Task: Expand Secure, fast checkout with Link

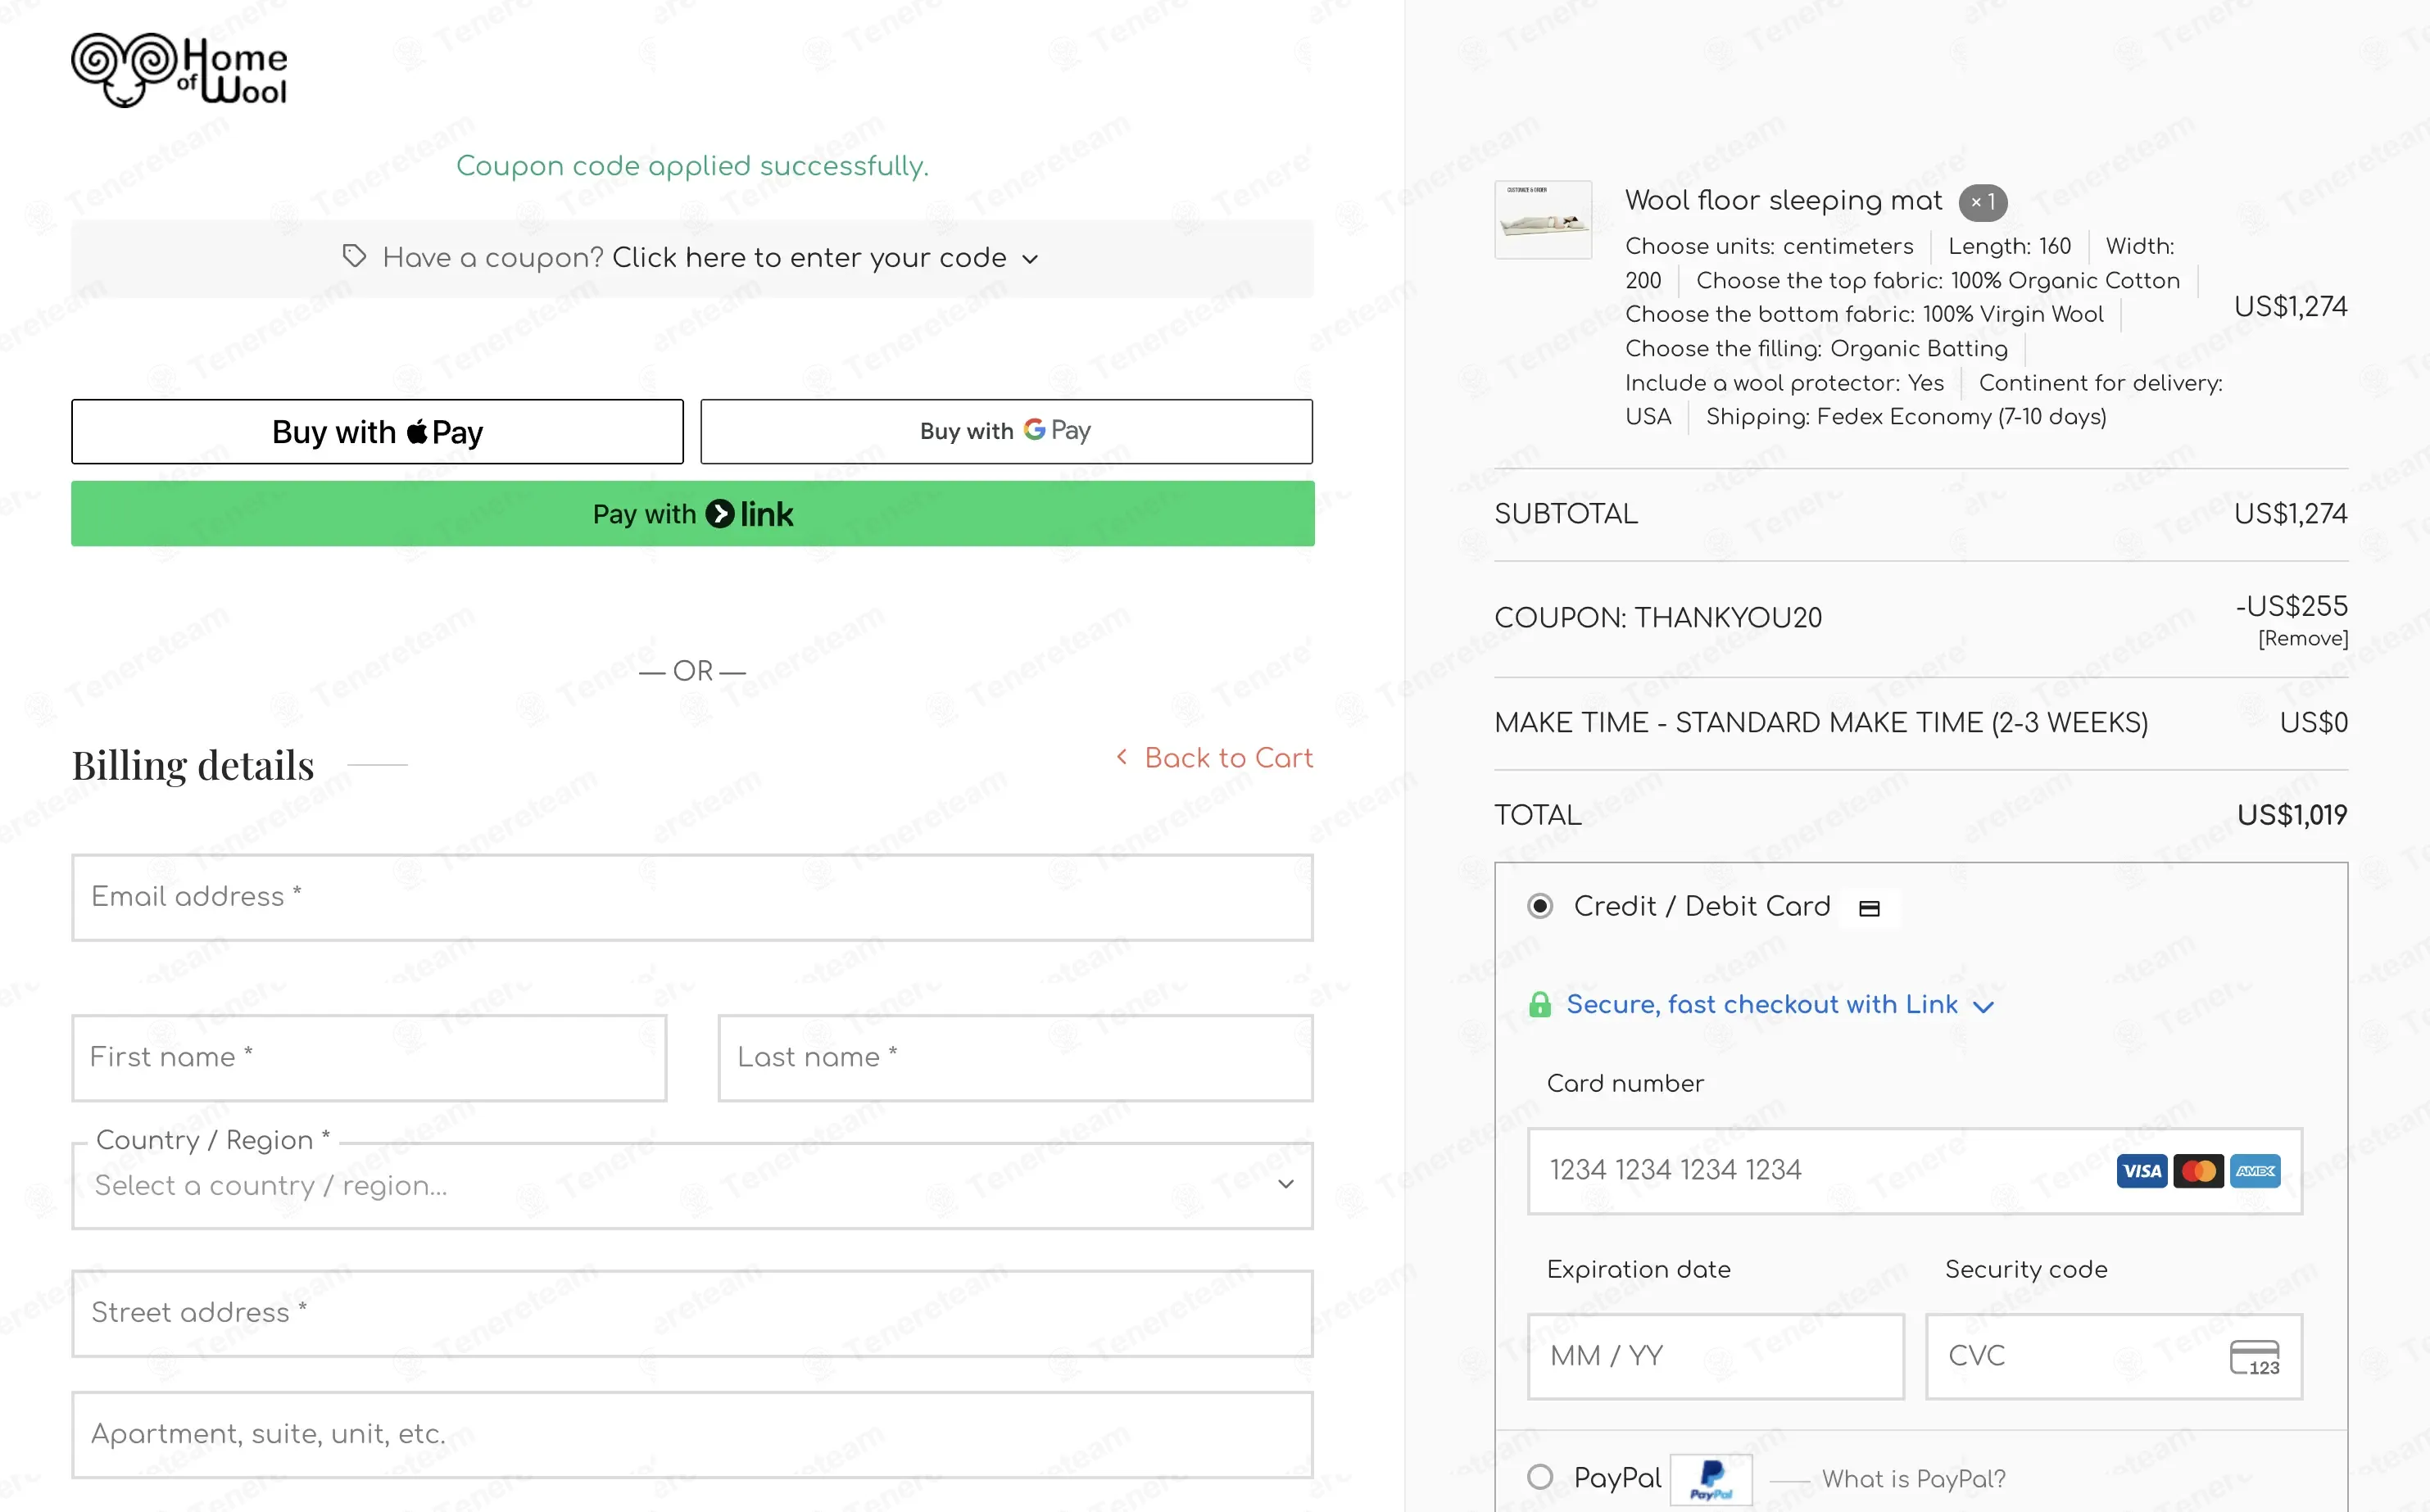Action: pos(1761,1004)
